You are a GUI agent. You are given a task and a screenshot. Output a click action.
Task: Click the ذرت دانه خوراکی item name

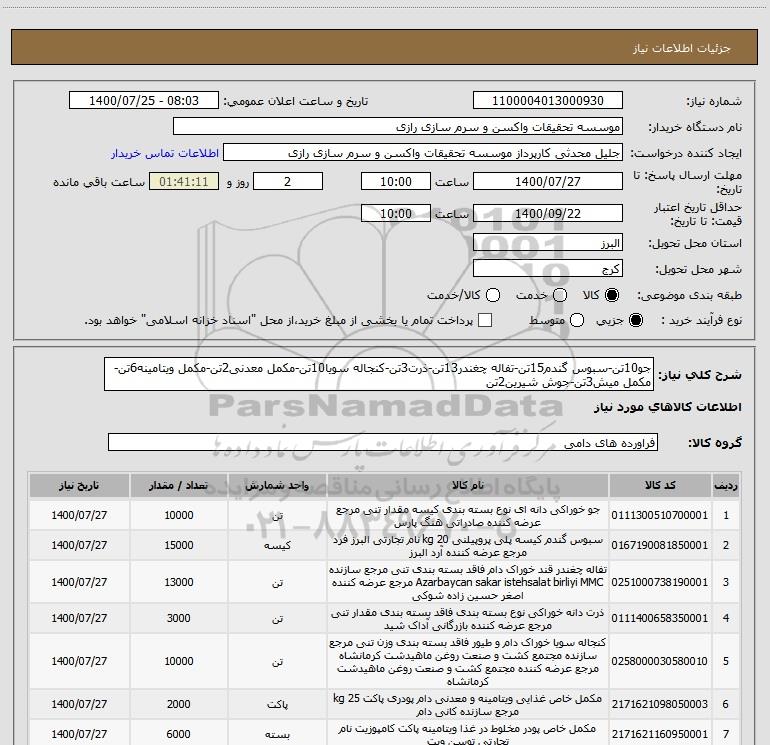(468, 619)
